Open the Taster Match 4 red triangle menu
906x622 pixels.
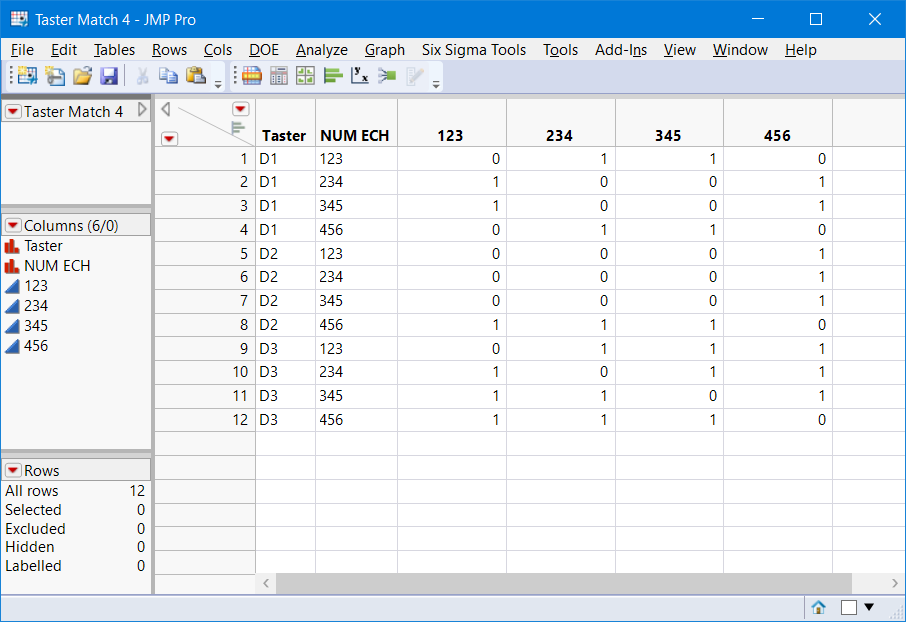13,112
